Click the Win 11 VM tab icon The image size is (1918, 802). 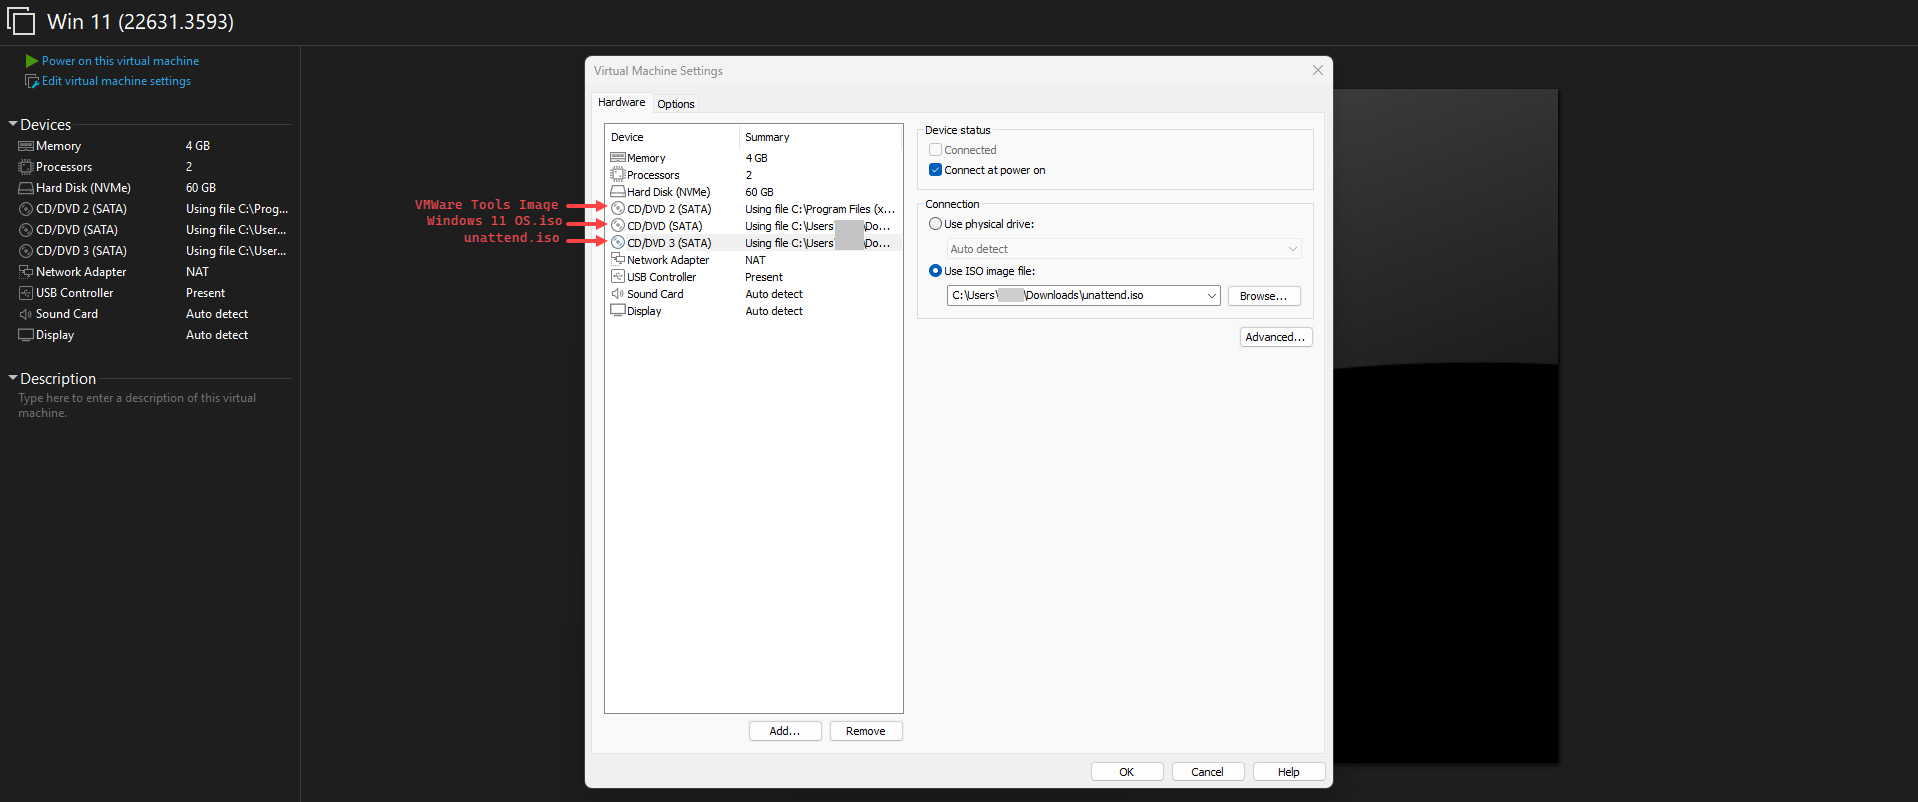(x=21, y=21)
